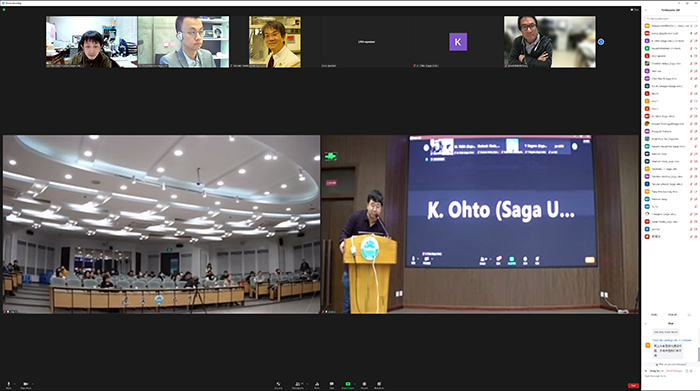
Task: Toggle the K. Ohto row video-off icon
Action: (x=696, y=41)
